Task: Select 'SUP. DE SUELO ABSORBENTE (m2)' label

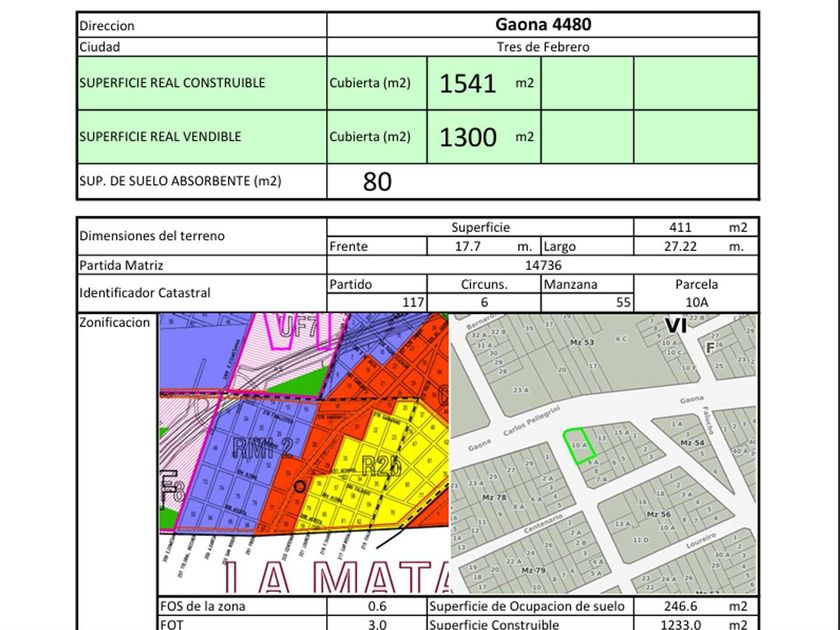Action: [180, 181]
